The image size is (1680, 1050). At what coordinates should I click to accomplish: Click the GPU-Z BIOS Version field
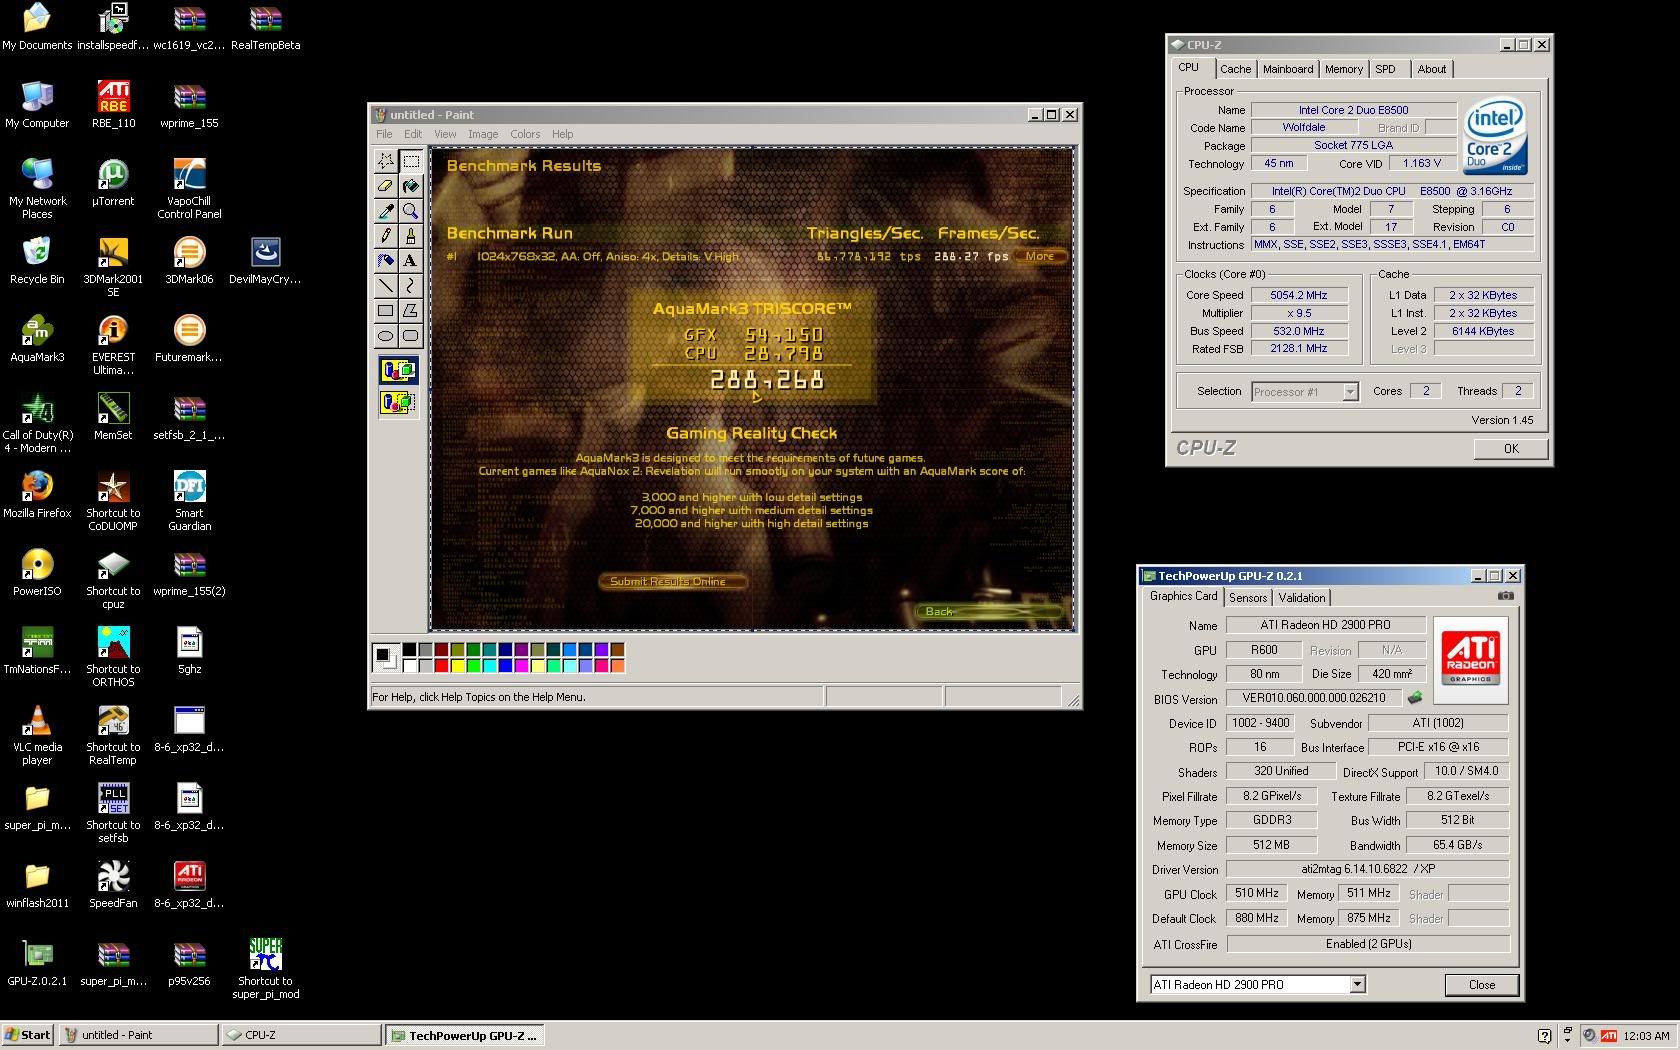click(x=1315, y=698)
